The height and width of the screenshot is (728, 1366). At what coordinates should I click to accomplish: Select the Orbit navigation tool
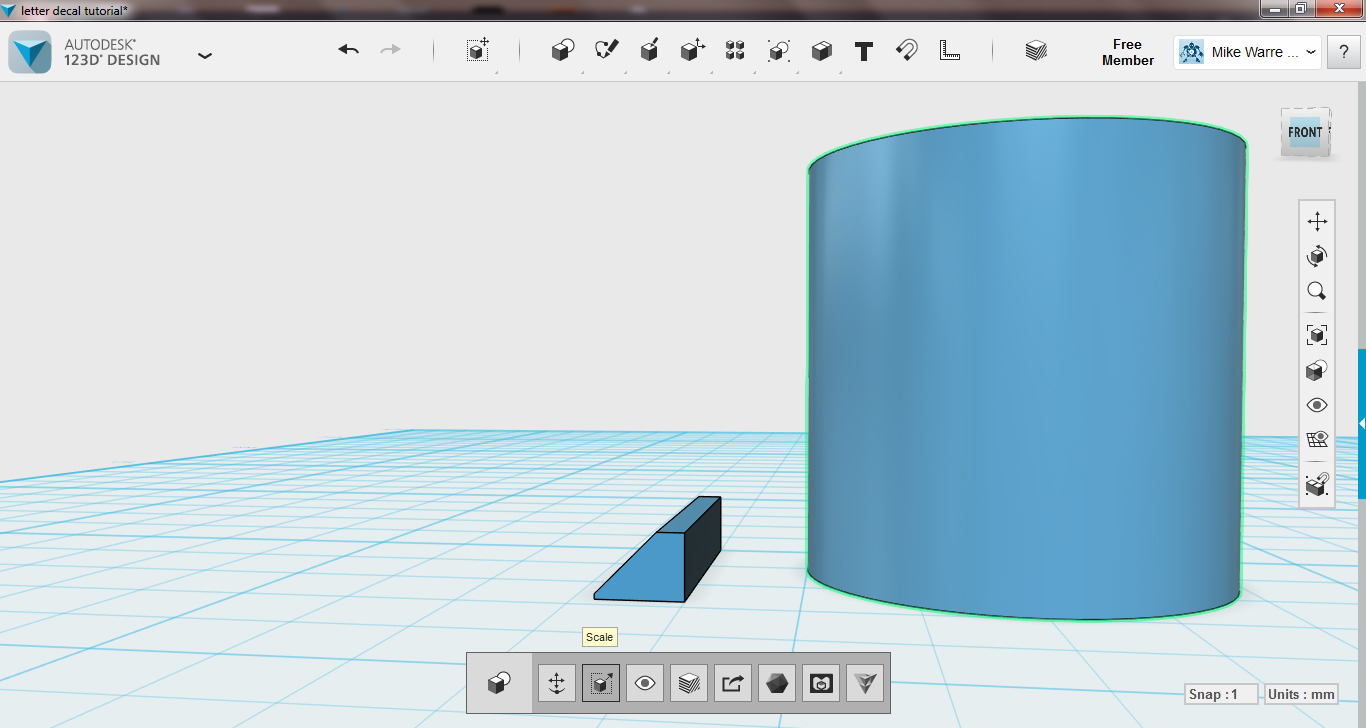1317,256
